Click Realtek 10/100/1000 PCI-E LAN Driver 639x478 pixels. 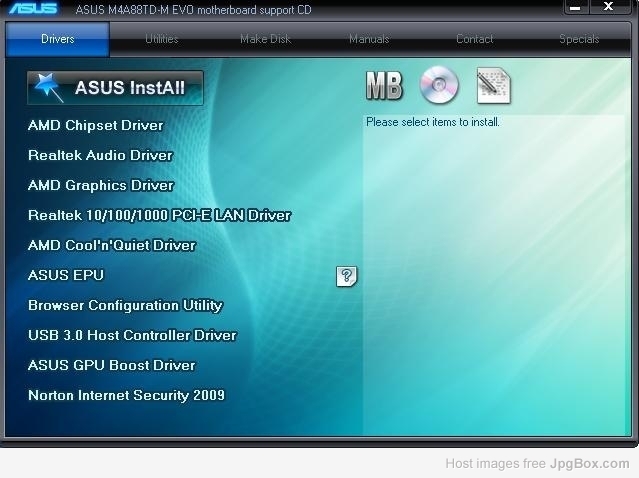(x=159, y=215)
